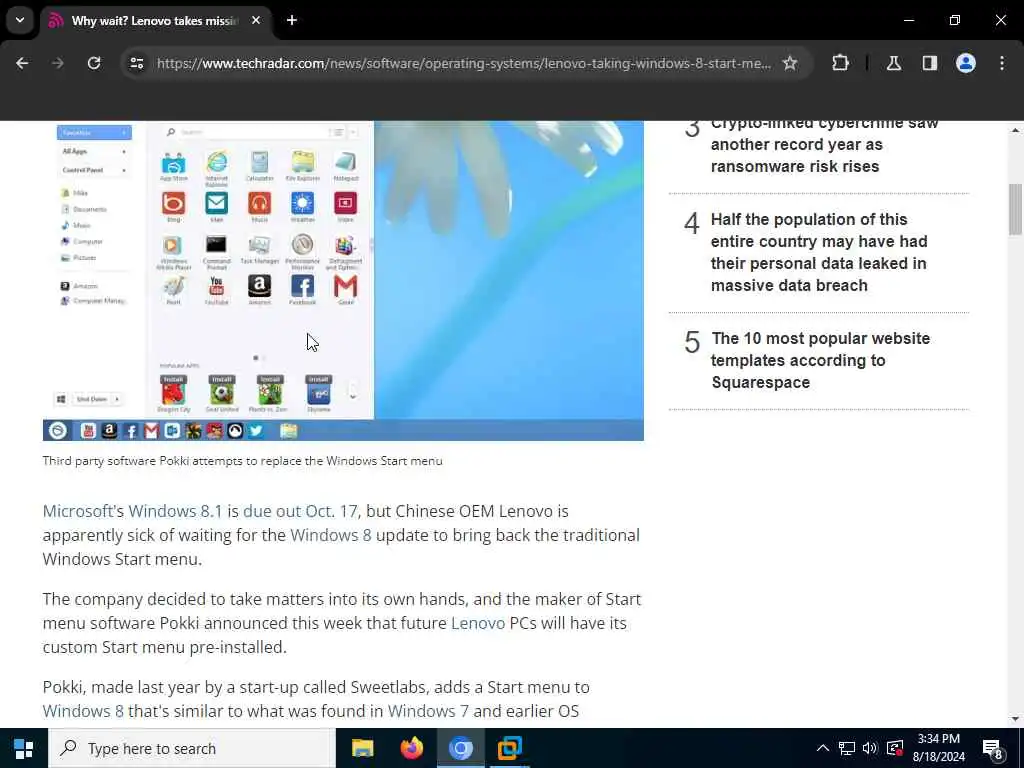Select the image caption about Pokki
Viewport: 1024px width, 768px height.
point(242,460)
